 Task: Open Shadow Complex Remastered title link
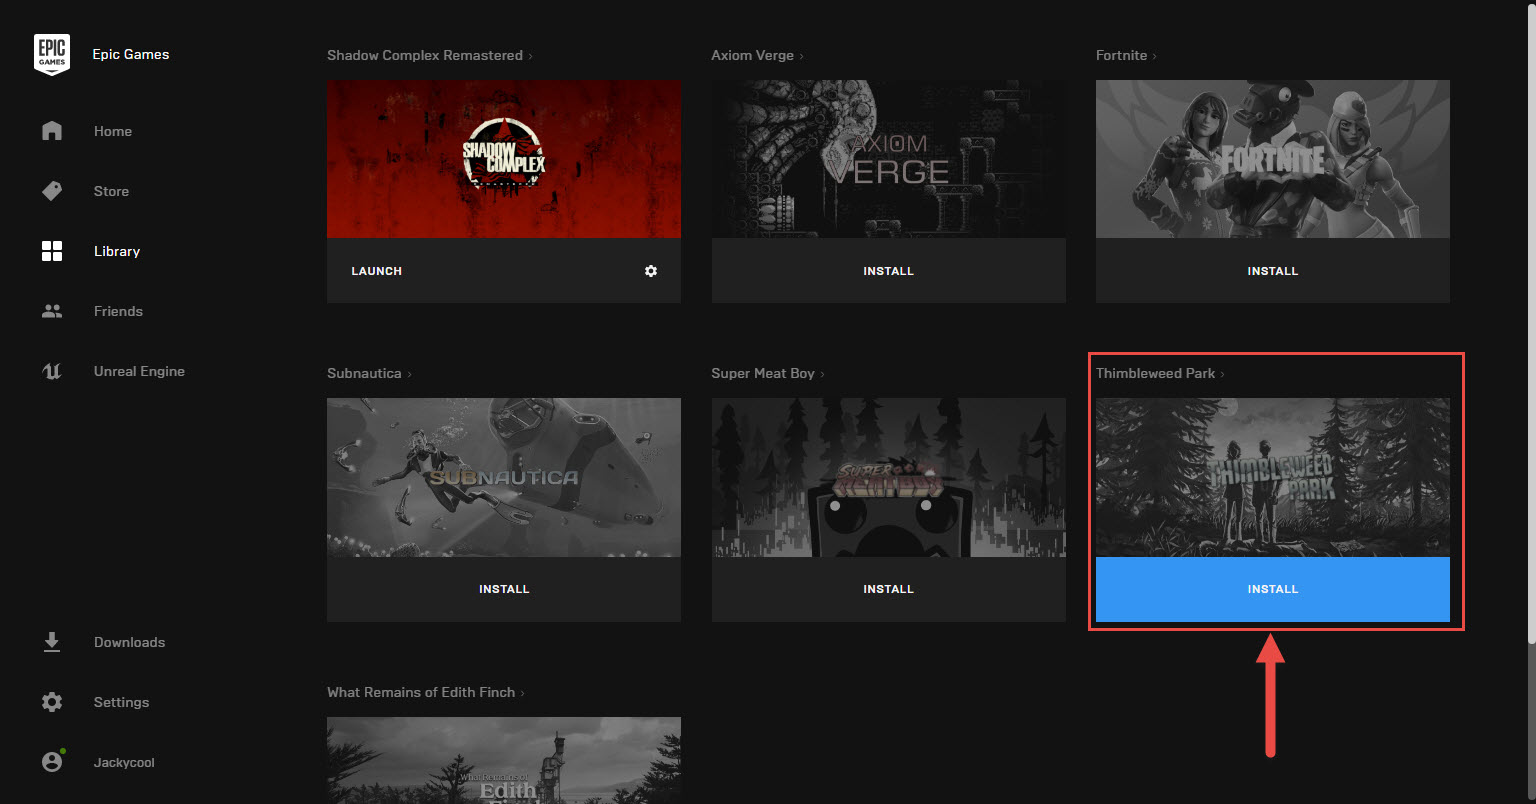pos(430,55)
